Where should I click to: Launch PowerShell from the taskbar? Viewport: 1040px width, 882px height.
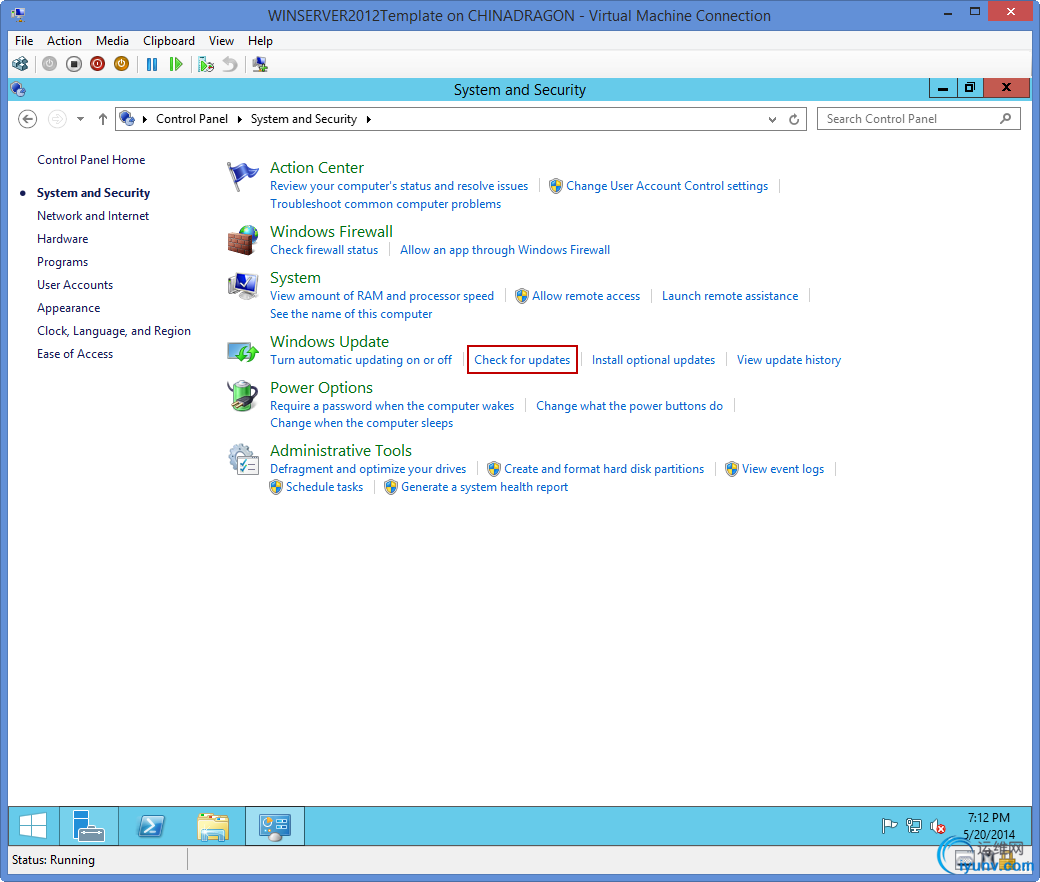[151, 826]
